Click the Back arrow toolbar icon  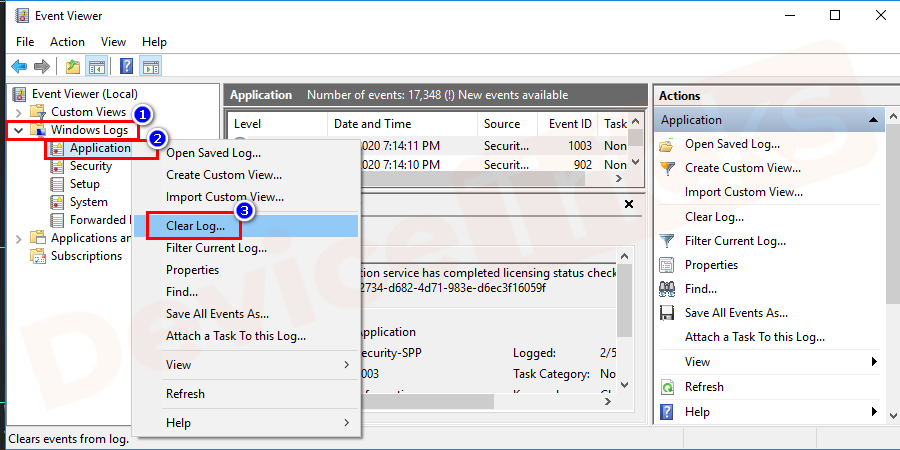[19, 67]
